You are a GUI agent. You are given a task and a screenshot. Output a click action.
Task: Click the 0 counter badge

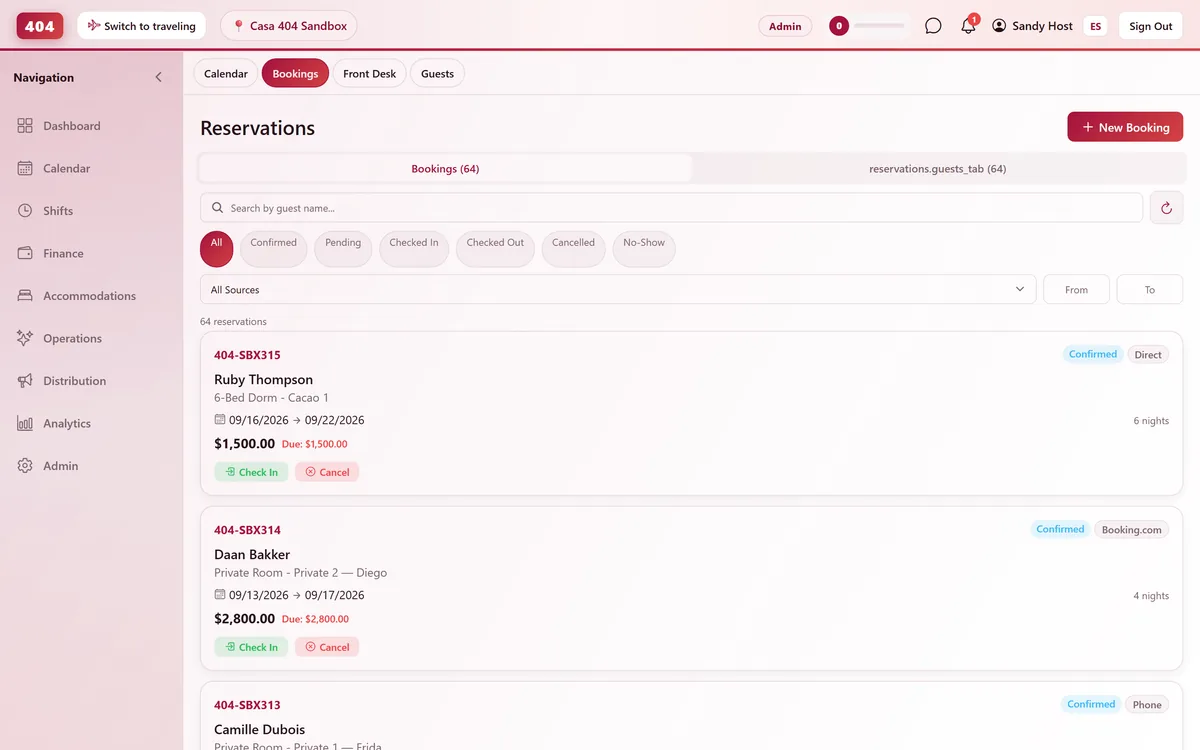[x=839, y=26]
